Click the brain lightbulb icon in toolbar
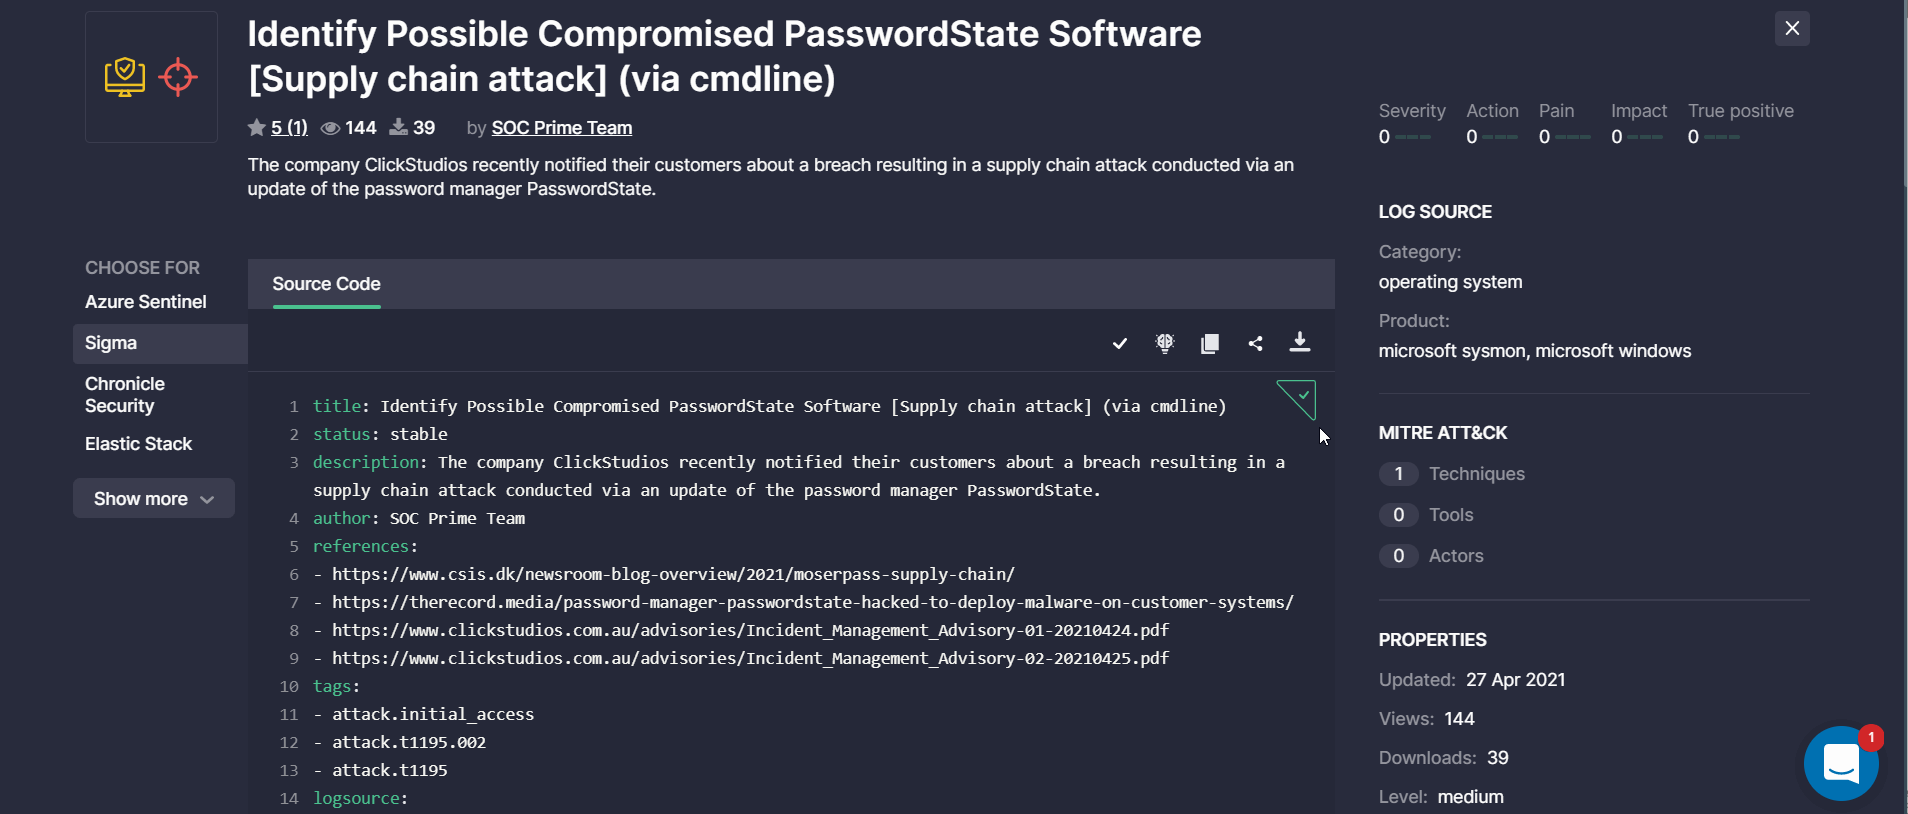This screenshot has height=814, width=1908. tap(1165, 344)
